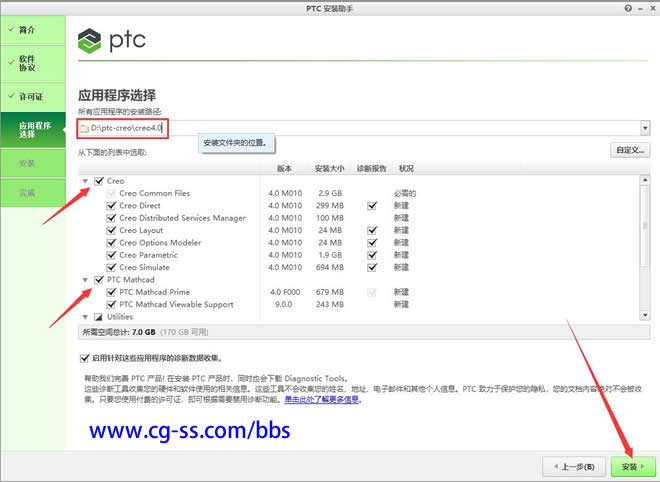Select the 安装 step in the sidebar
This screenshot has width=660, height=482.
point(33,163)
